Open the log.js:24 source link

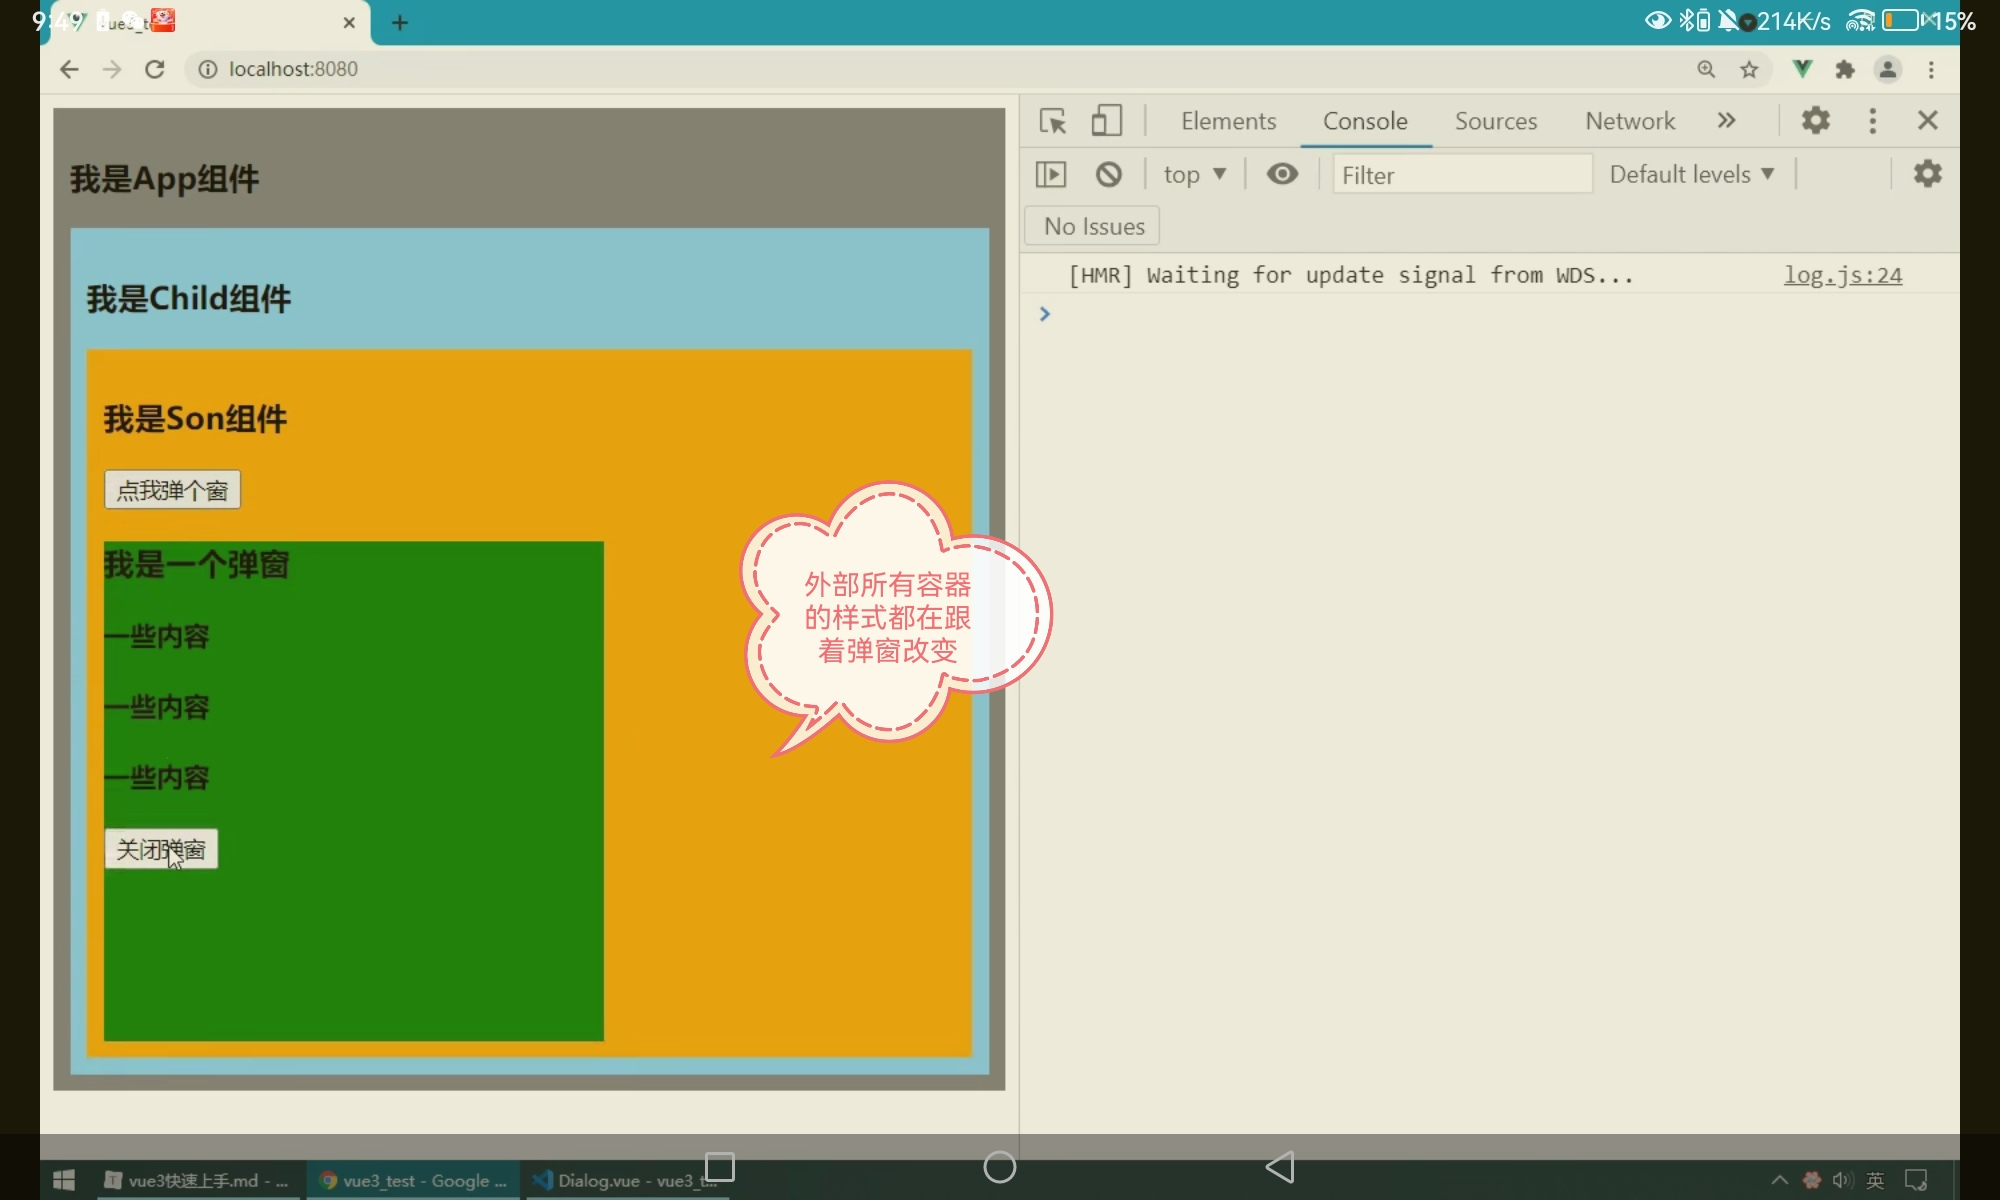click(x=1842, y=275)
